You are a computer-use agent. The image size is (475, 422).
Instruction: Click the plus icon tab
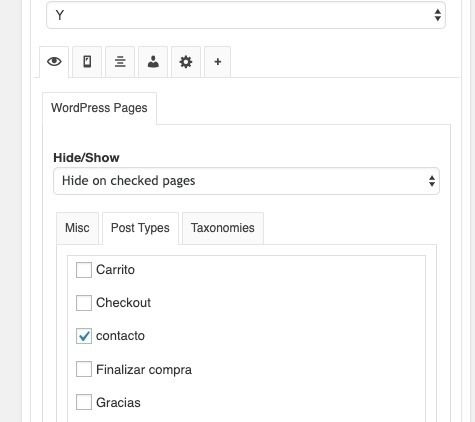(x=218, y=62)
